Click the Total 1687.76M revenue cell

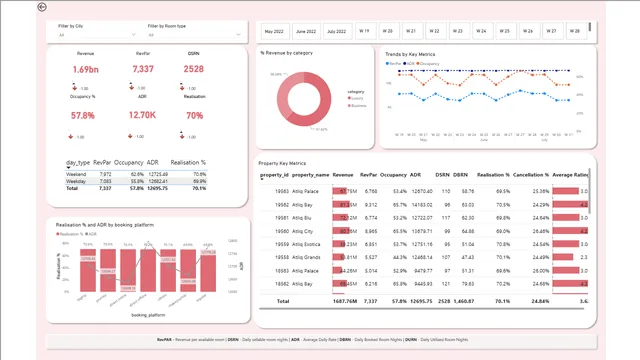click(x=345, y=301)
